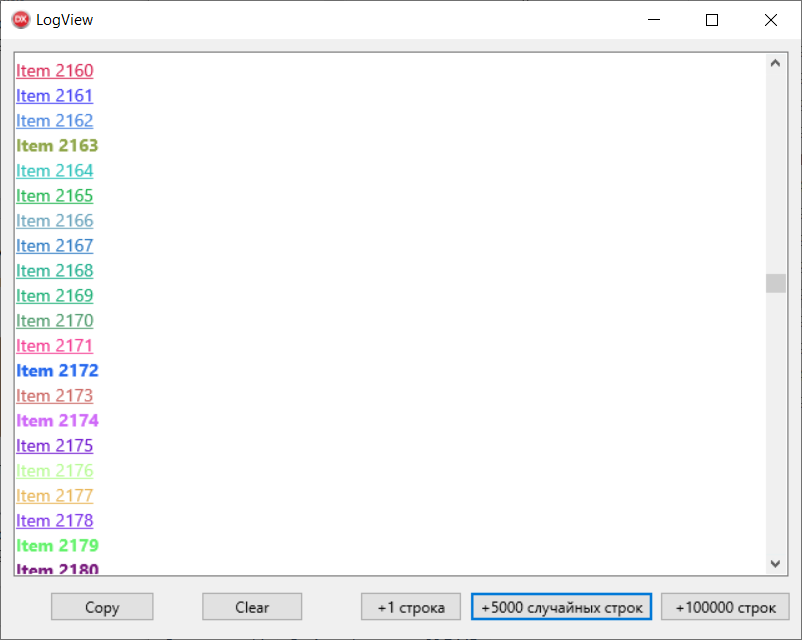
Task: Minimize the LogView window
Action: 654,20
